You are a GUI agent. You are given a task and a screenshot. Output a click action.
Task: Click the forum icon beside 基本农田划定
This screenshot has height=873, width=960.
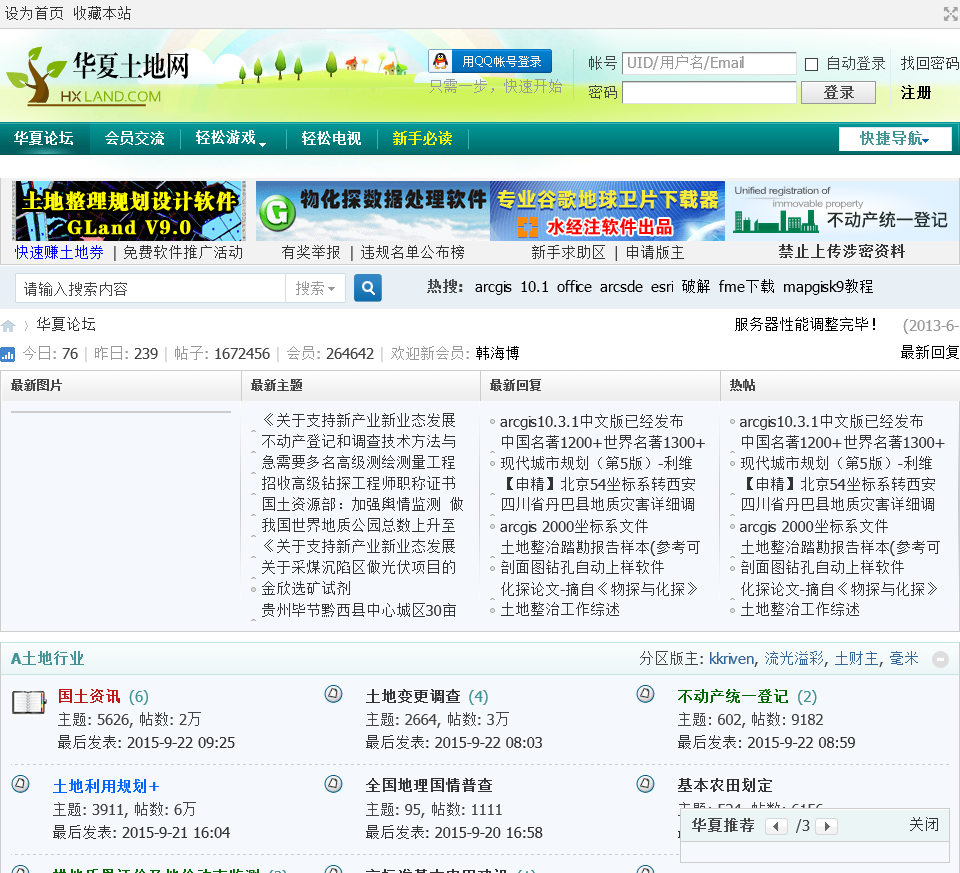pyautogui.click(x=645, y=784)
